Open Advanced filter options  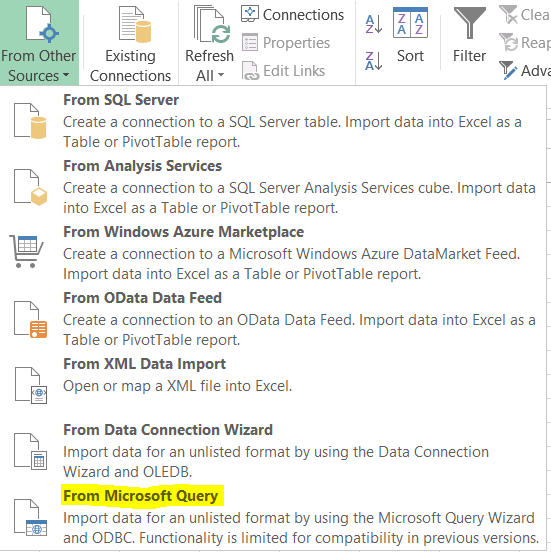[525, 70]
